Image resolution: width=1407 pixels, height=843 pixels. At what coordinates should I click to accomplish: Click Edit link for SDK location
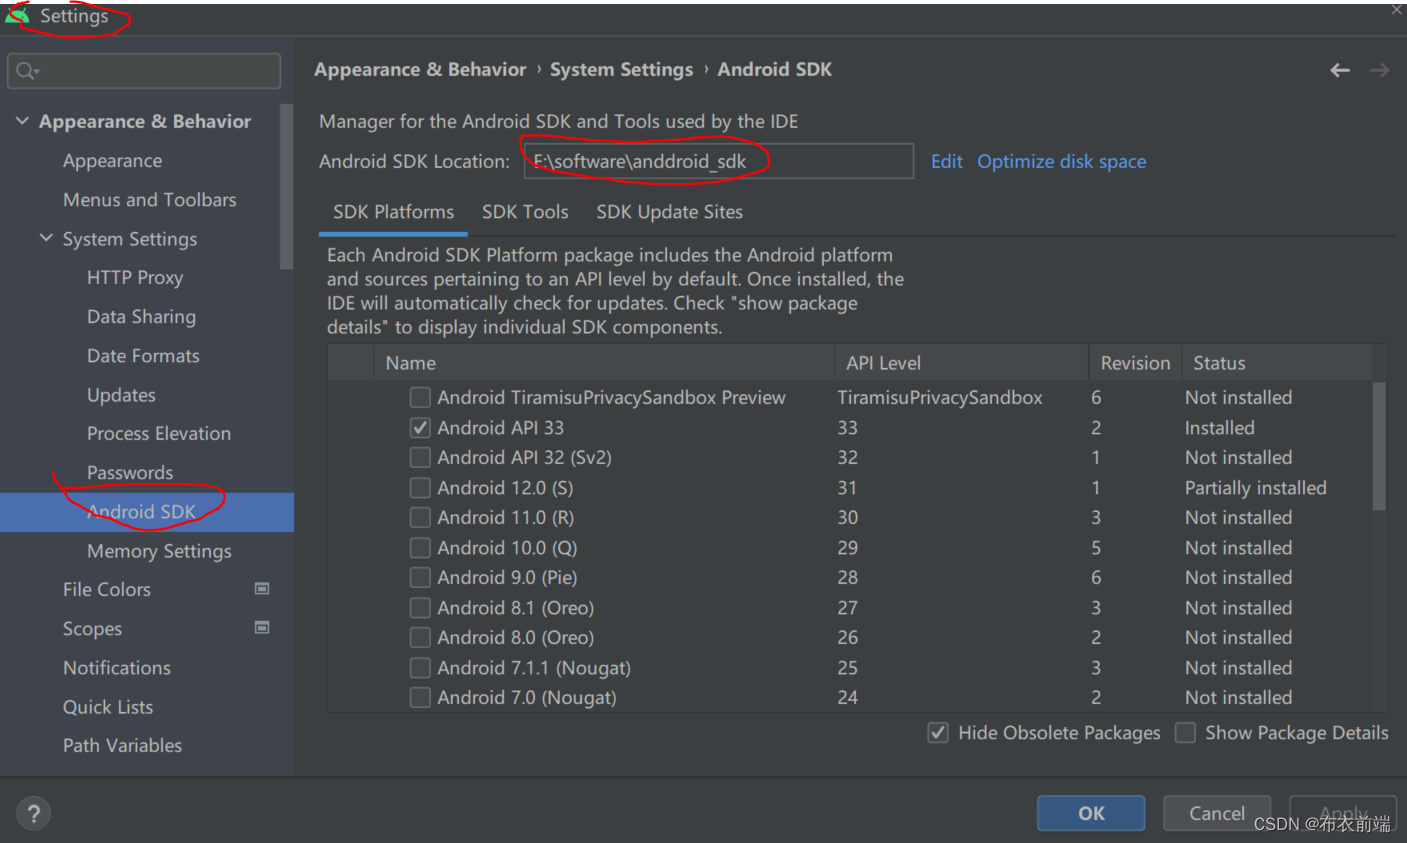(946, 162)
